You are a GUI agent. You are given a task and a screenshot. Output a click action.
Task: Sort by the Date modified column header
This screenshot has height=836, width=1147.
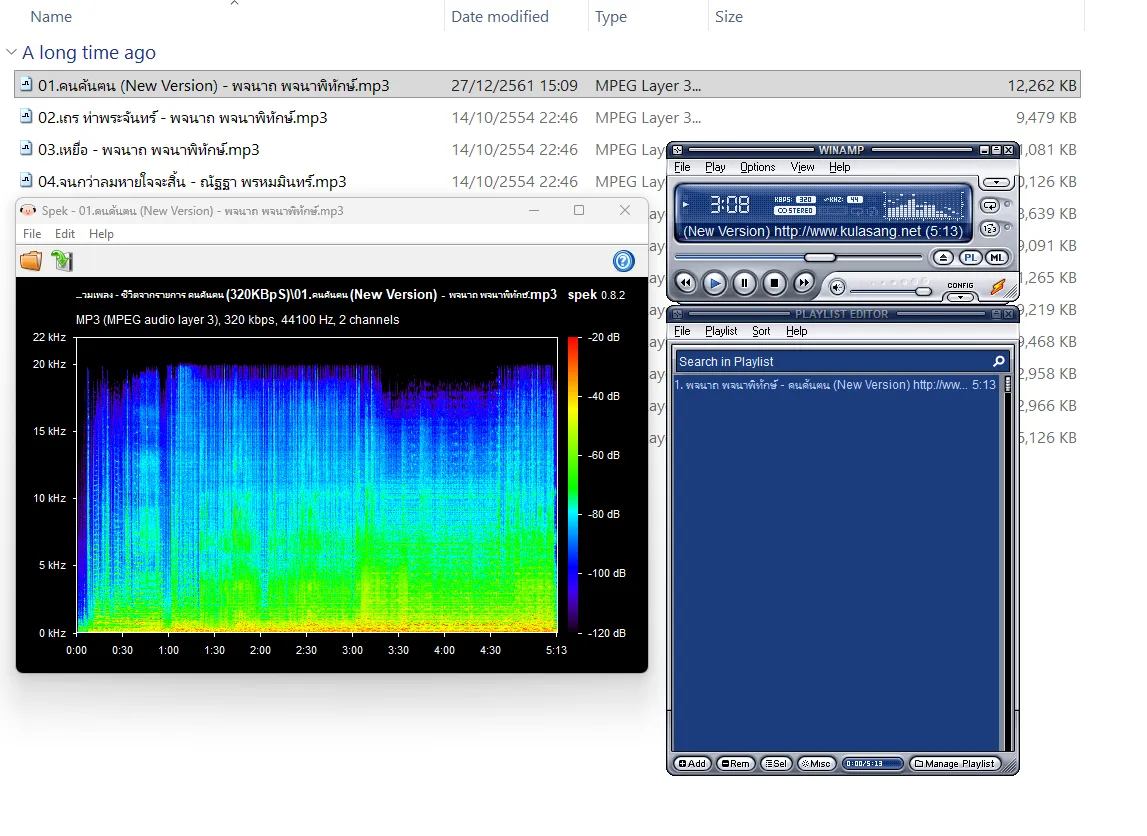pyautogui.click(x=500, y=16)
